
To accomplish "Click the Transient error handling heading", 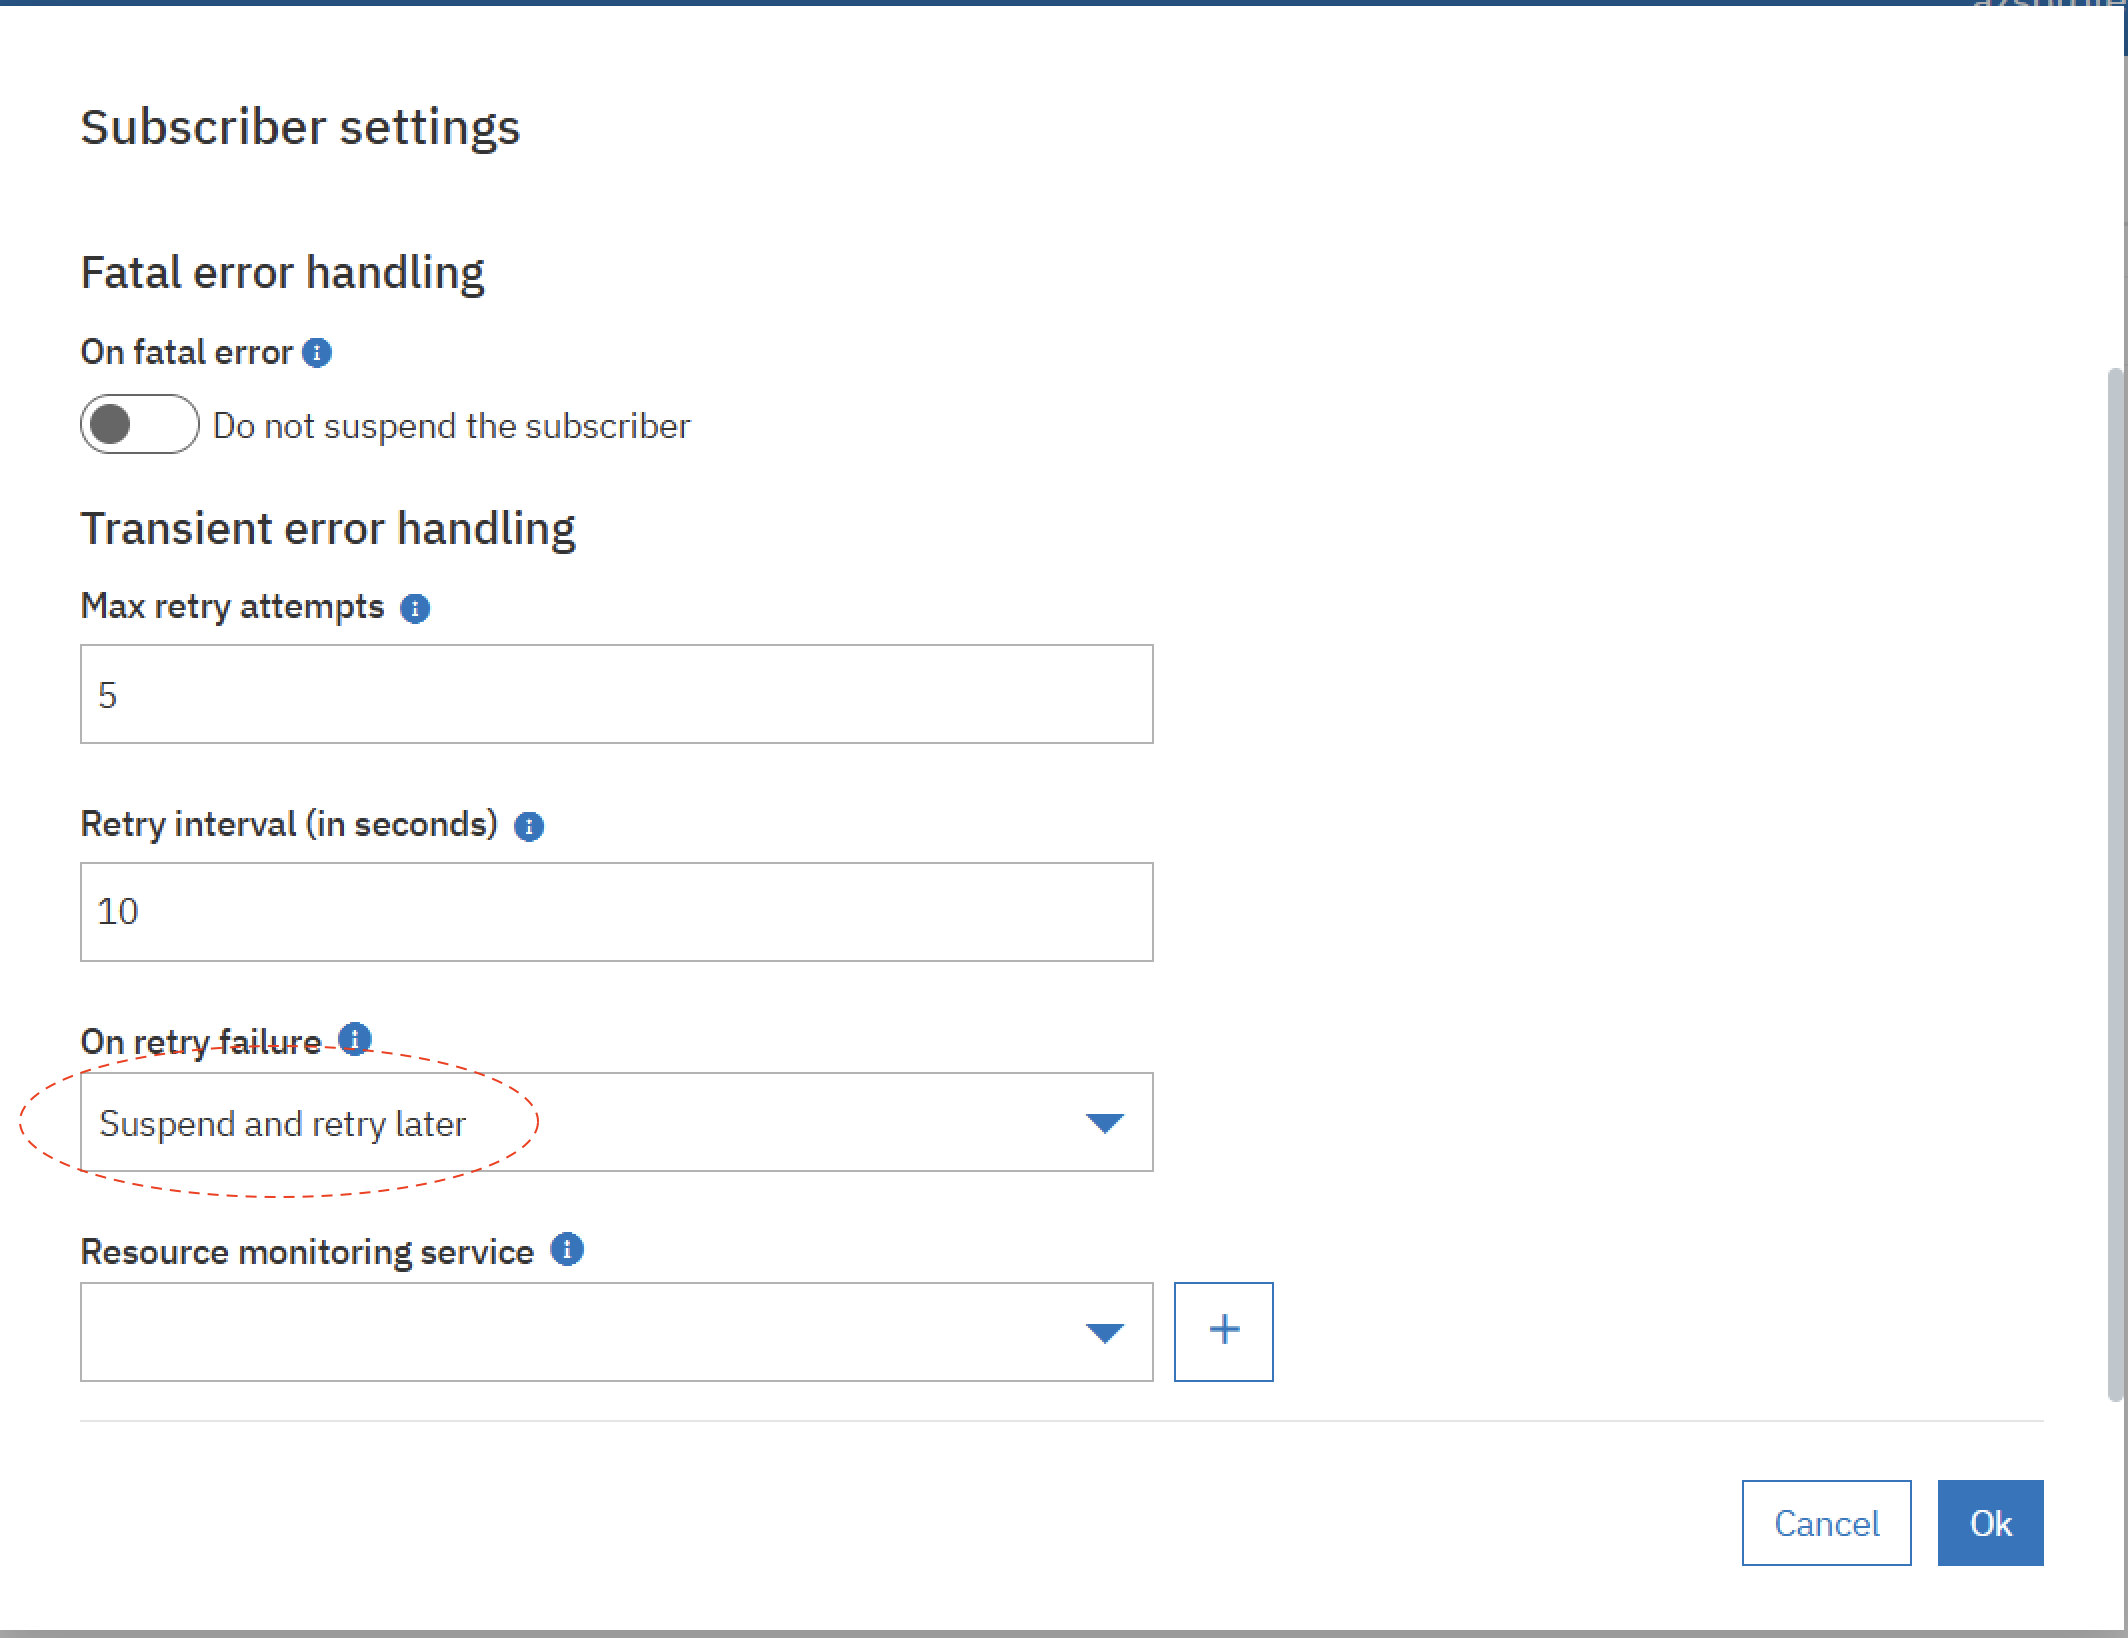I will 328,528.
